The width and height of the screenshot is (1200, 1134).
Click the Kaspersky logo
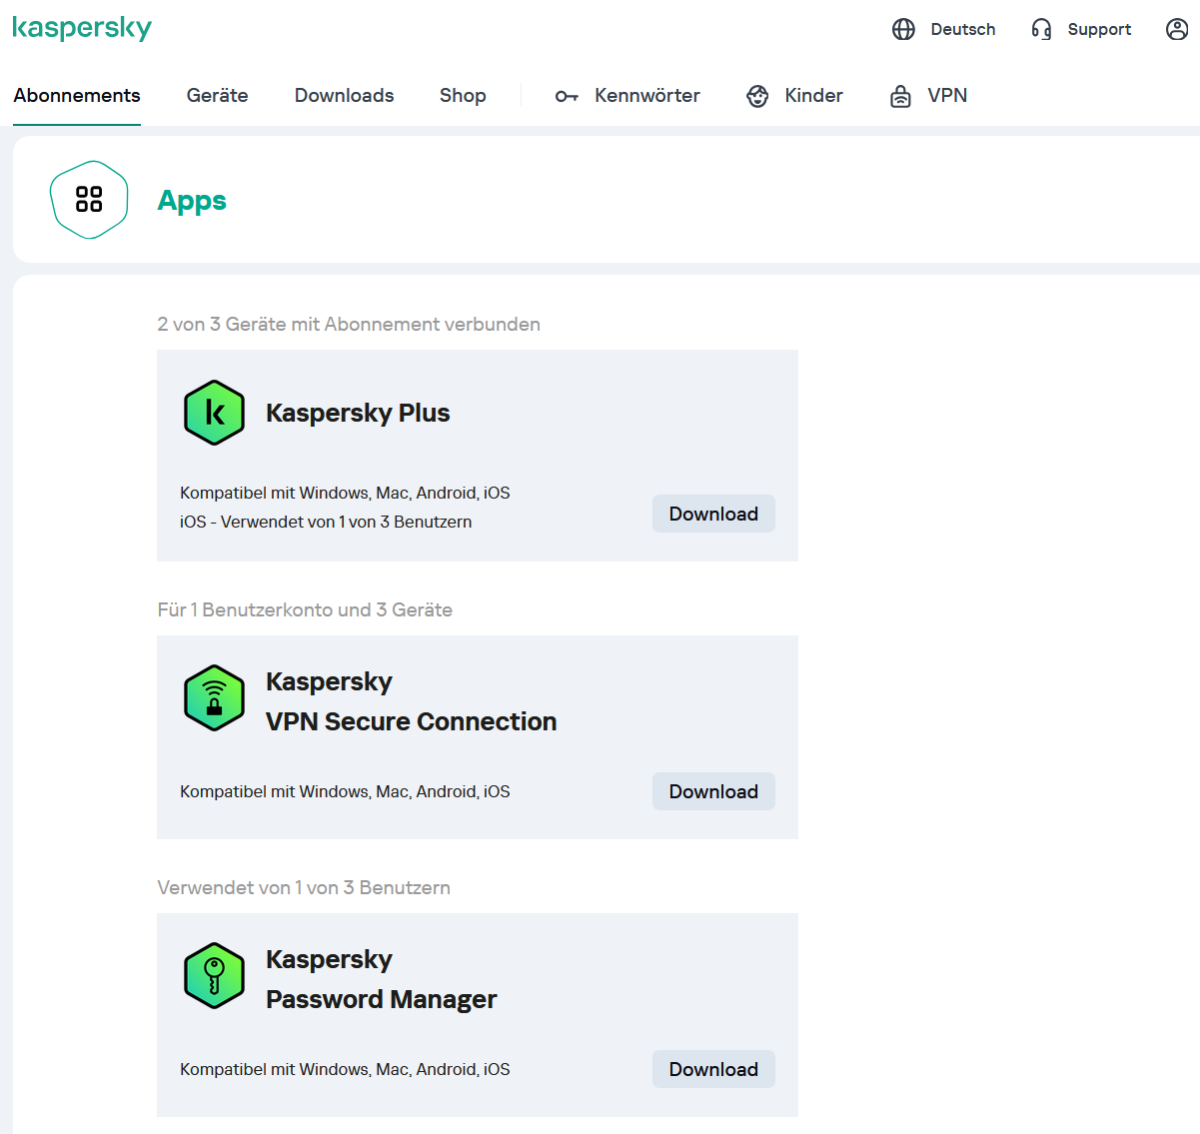point(82,28)
